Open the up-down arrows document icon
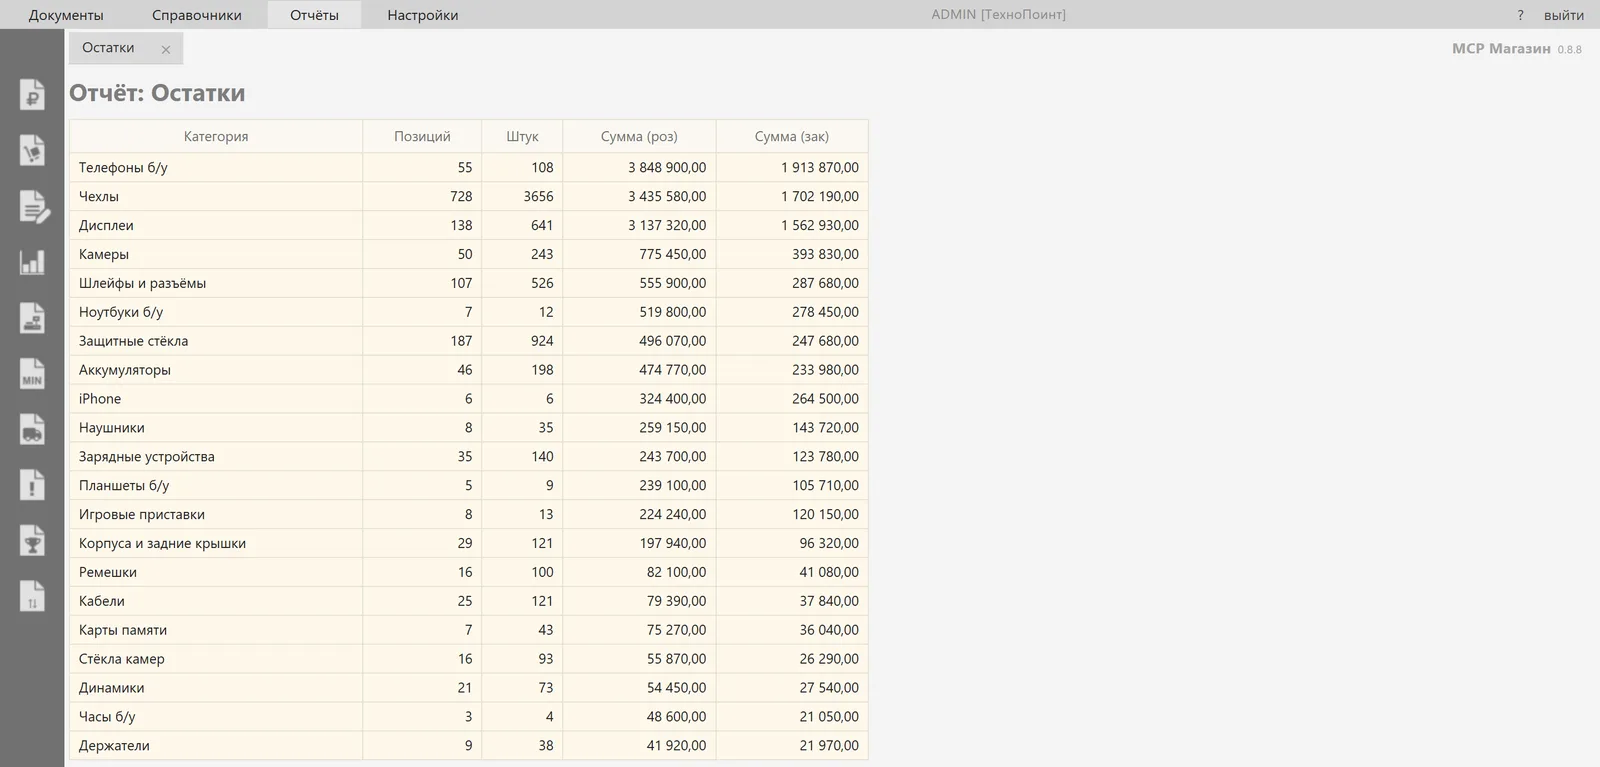The height and width of the screenshot is (767, 1600). point(32,597)
